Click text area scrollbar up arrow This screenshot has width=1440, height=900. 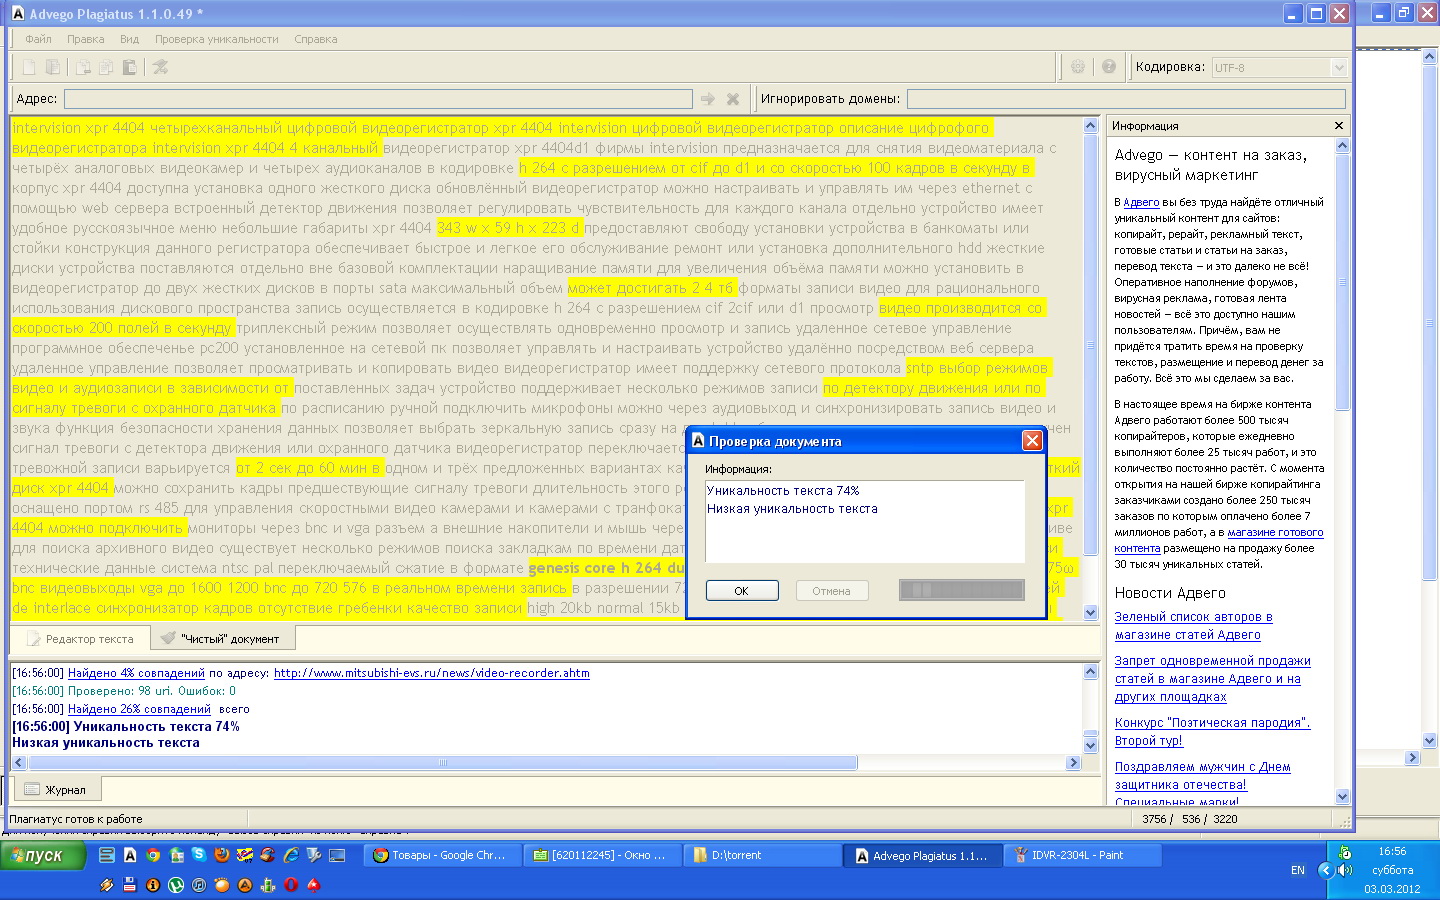[x=1091, y=126]
